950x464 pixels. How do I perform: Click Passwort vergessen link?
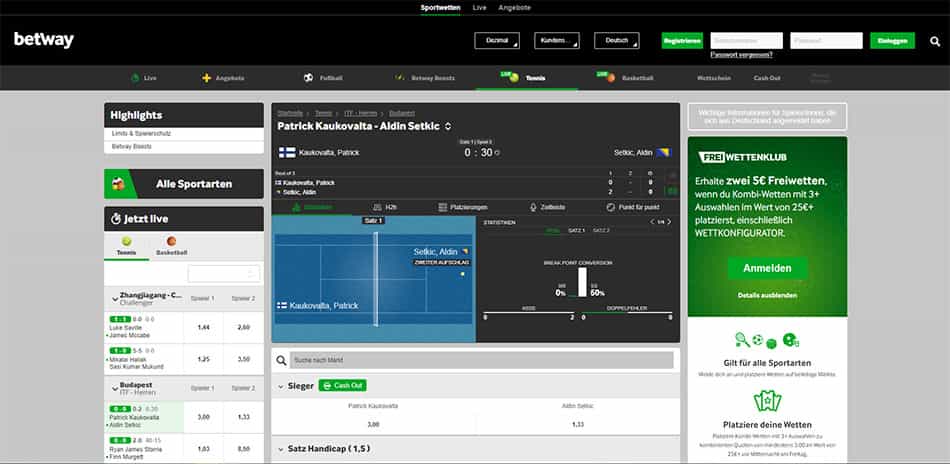(x=741, y=55)
